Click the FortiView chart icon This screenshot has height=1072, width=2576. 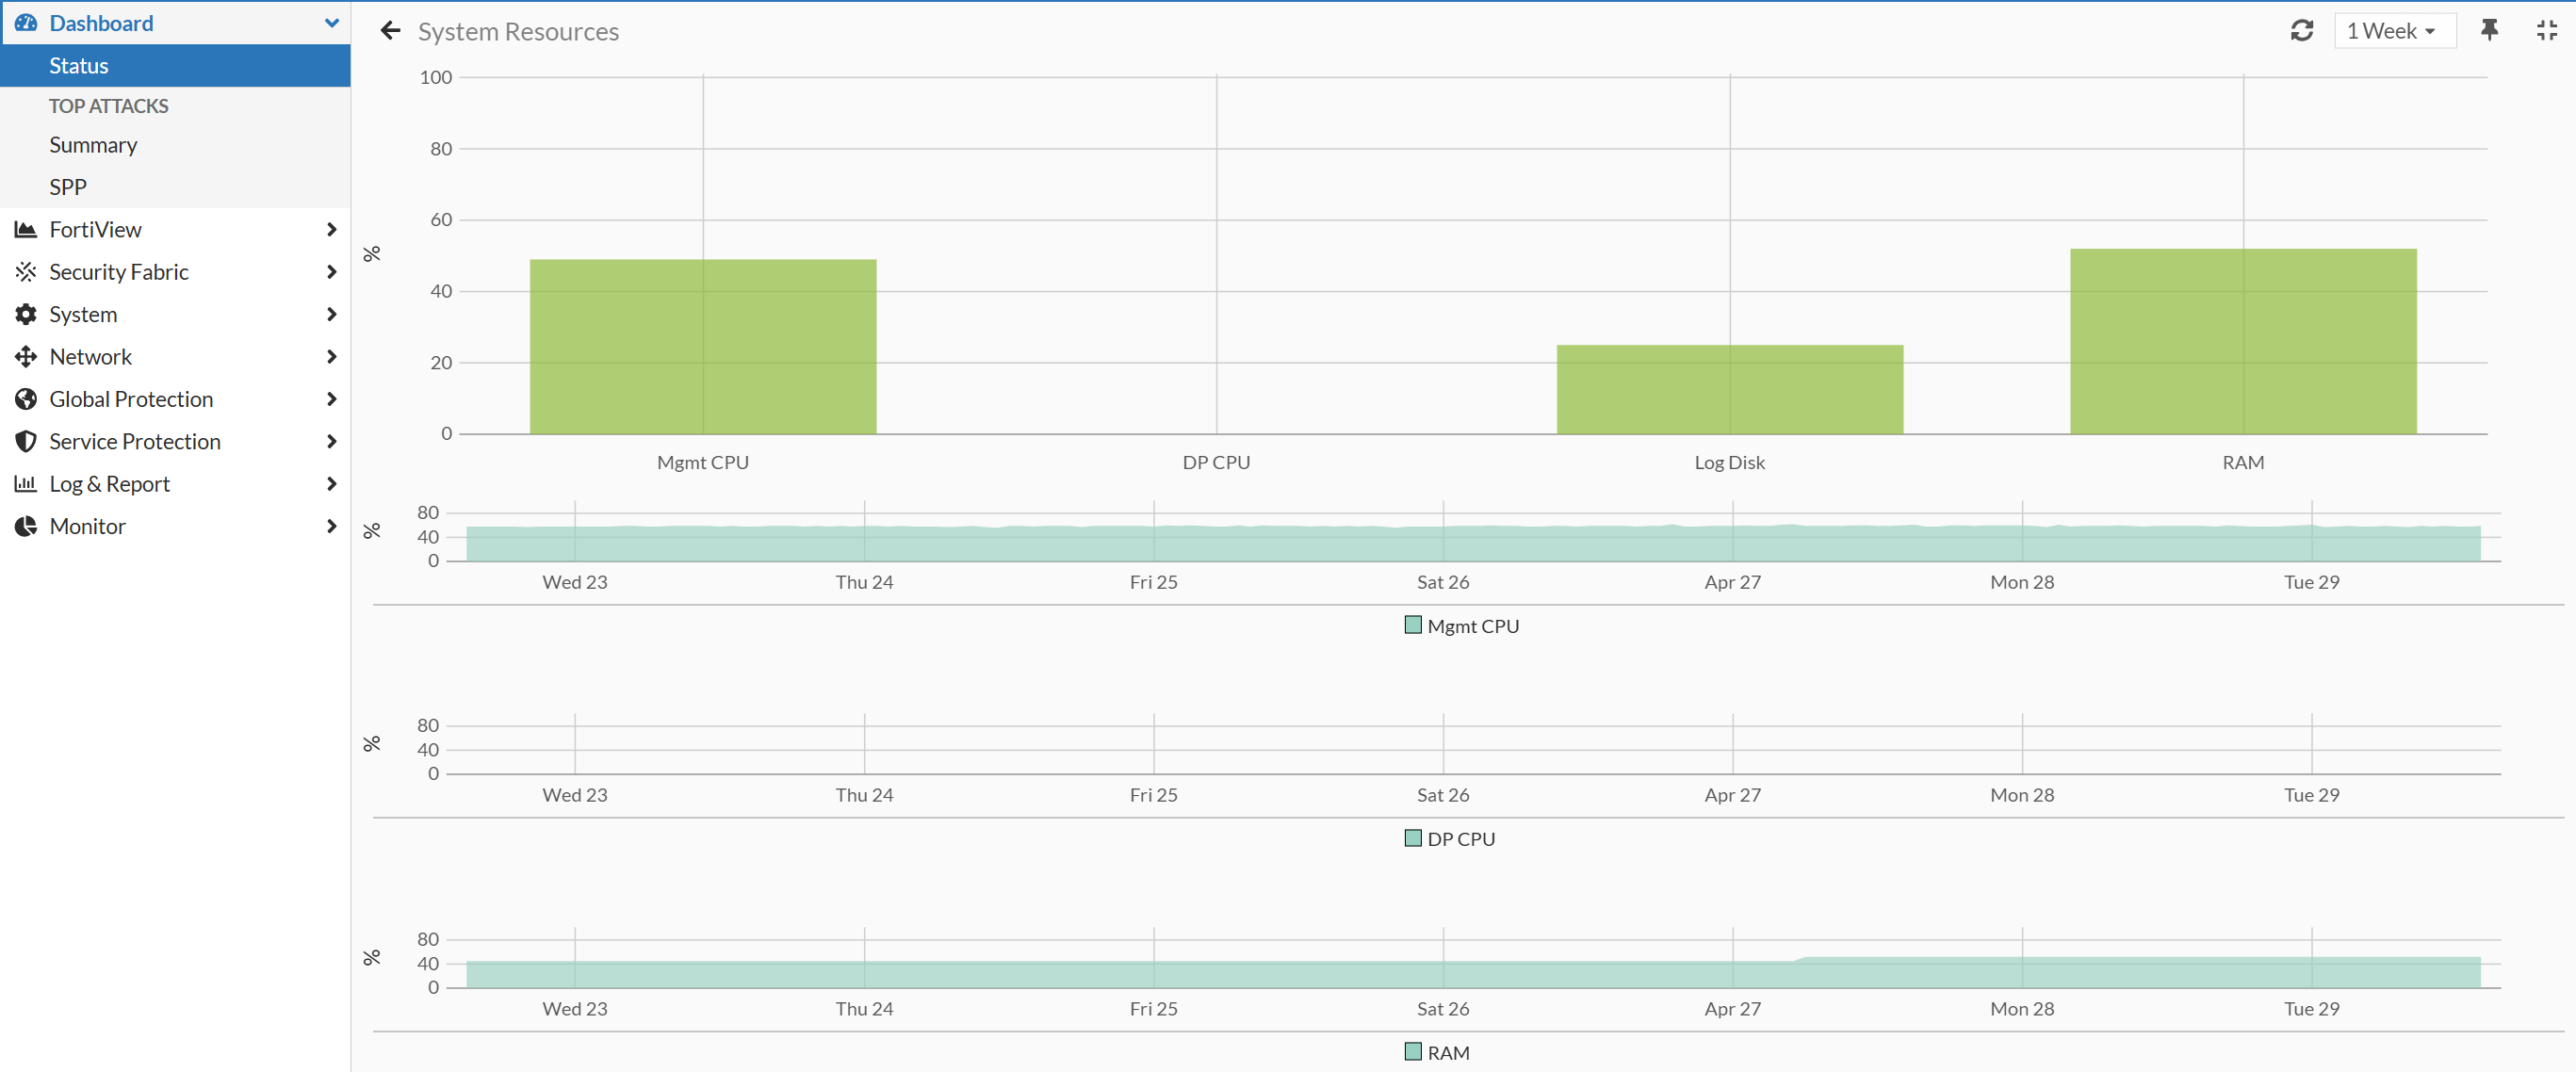tap(26, 230)
